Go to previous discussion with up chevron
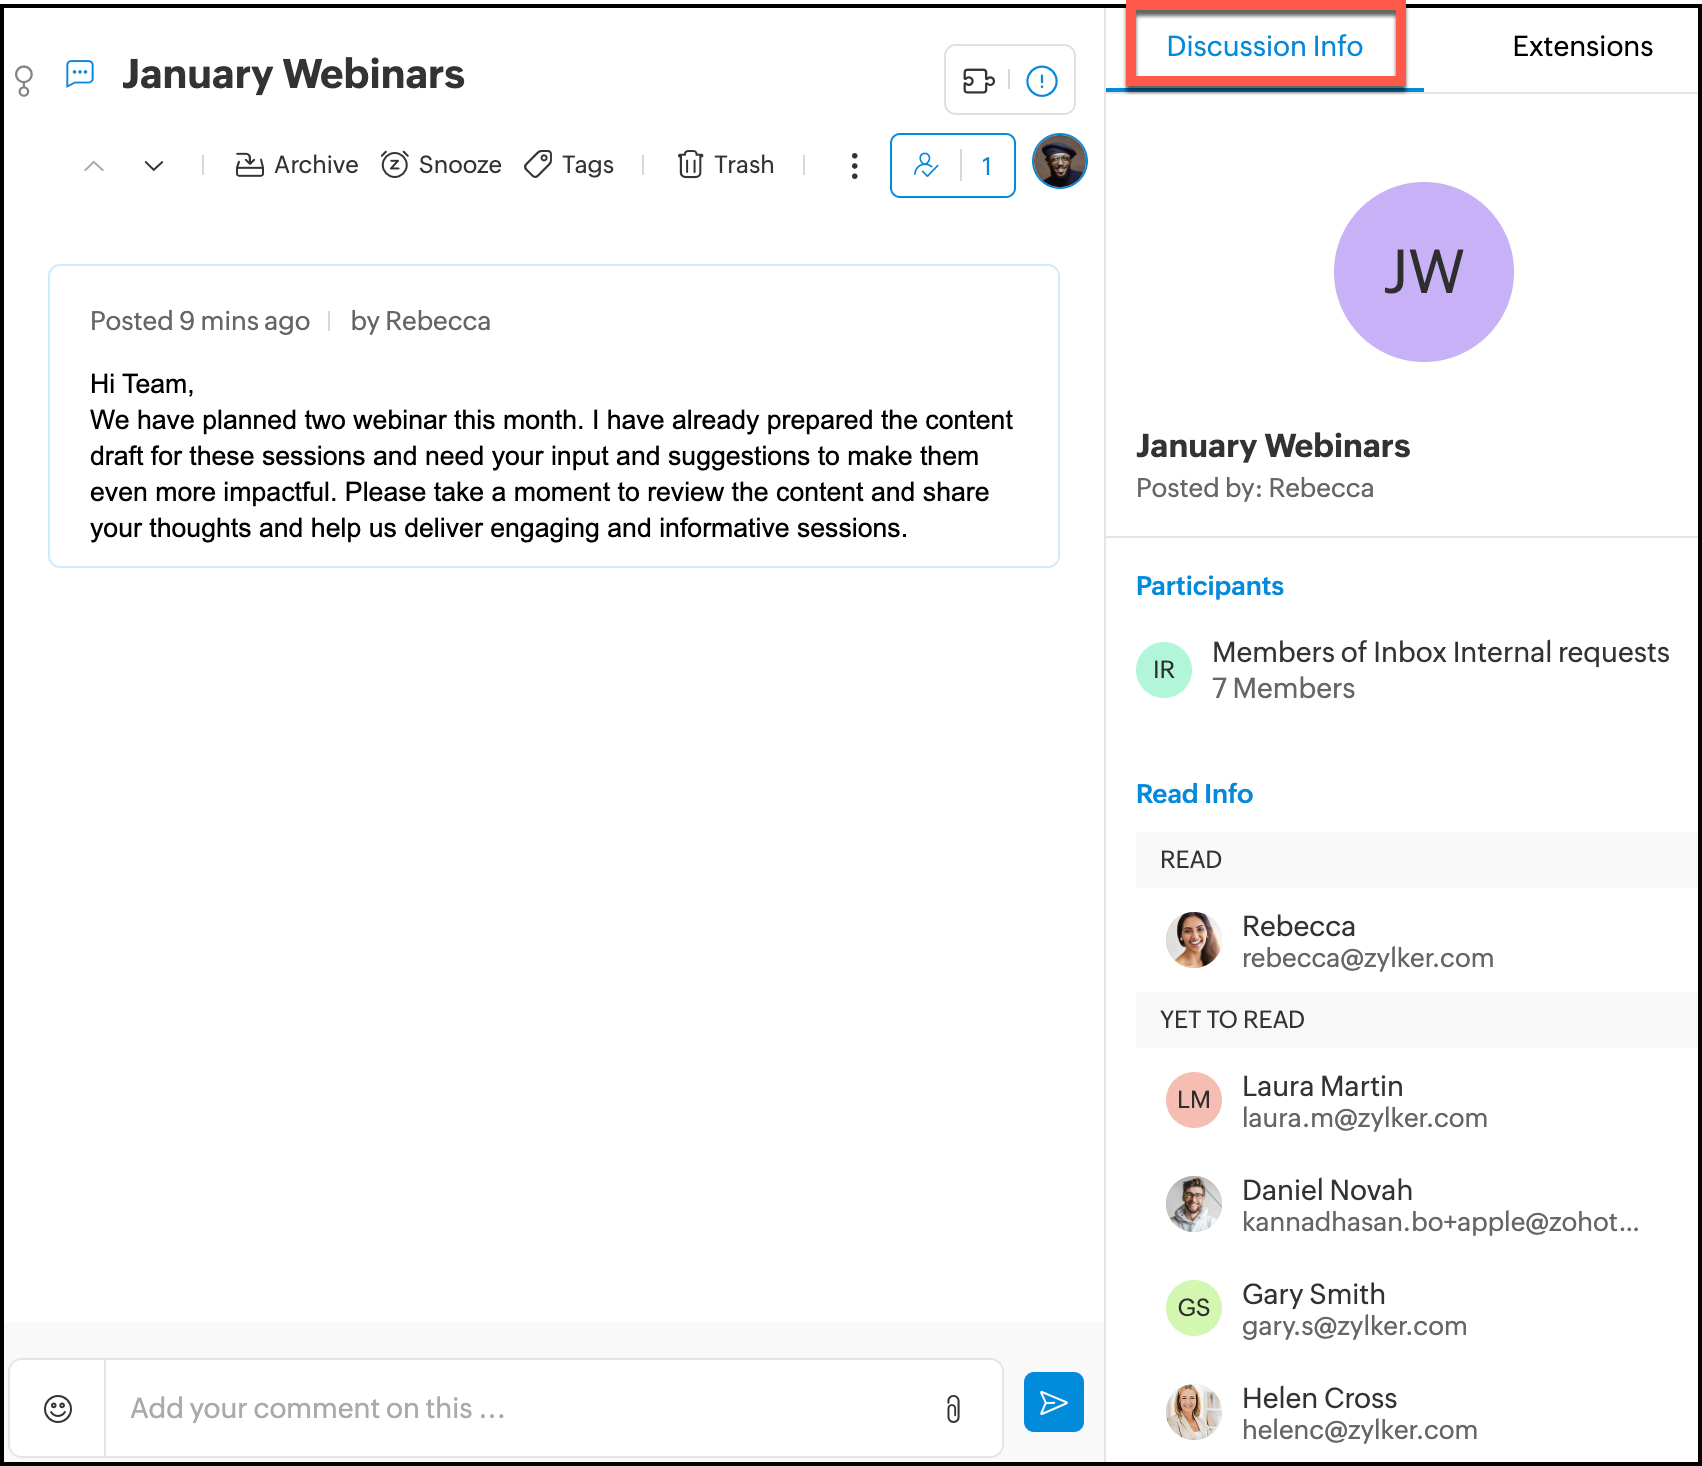The width and height of the screenshot is (1702, 1466). (x=94, y=166)
